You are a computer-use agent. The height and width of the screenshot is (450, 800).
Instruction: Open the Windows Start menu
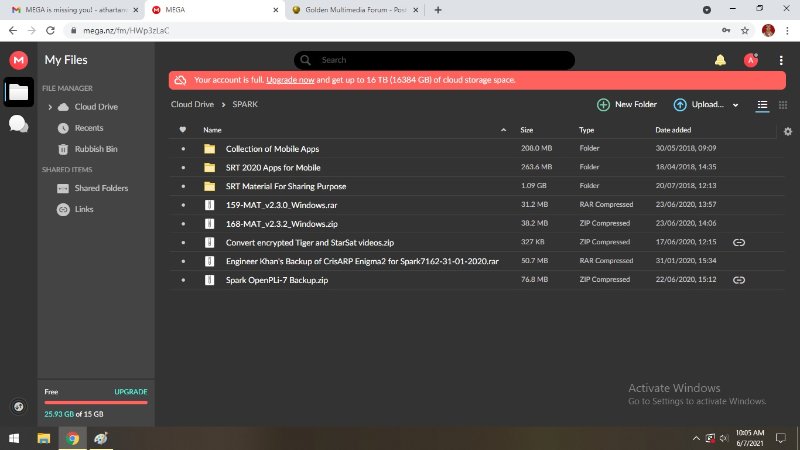tap(14, 438)
